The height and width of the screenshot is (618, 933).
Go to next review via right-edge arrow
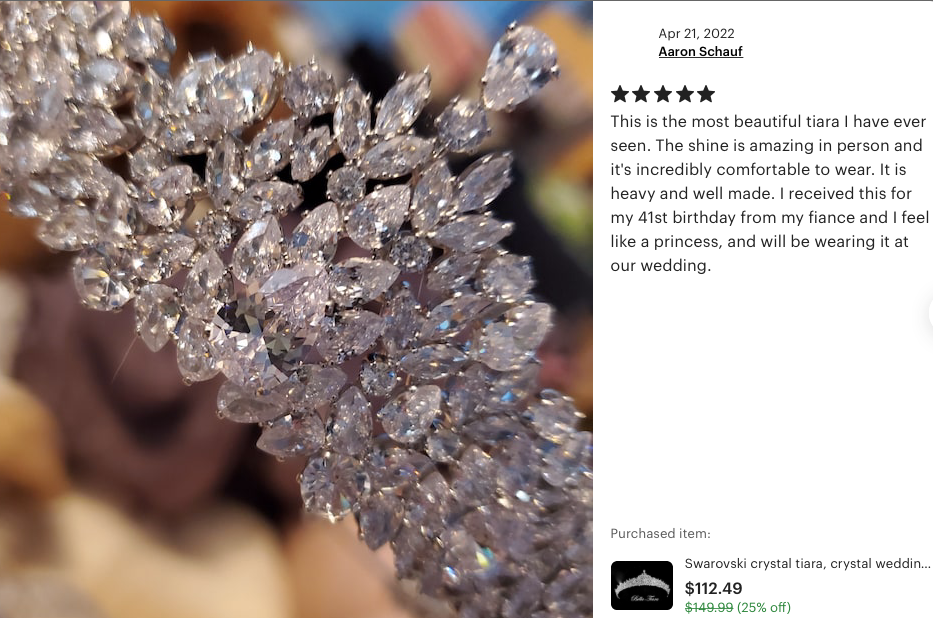tap(929, 314)
